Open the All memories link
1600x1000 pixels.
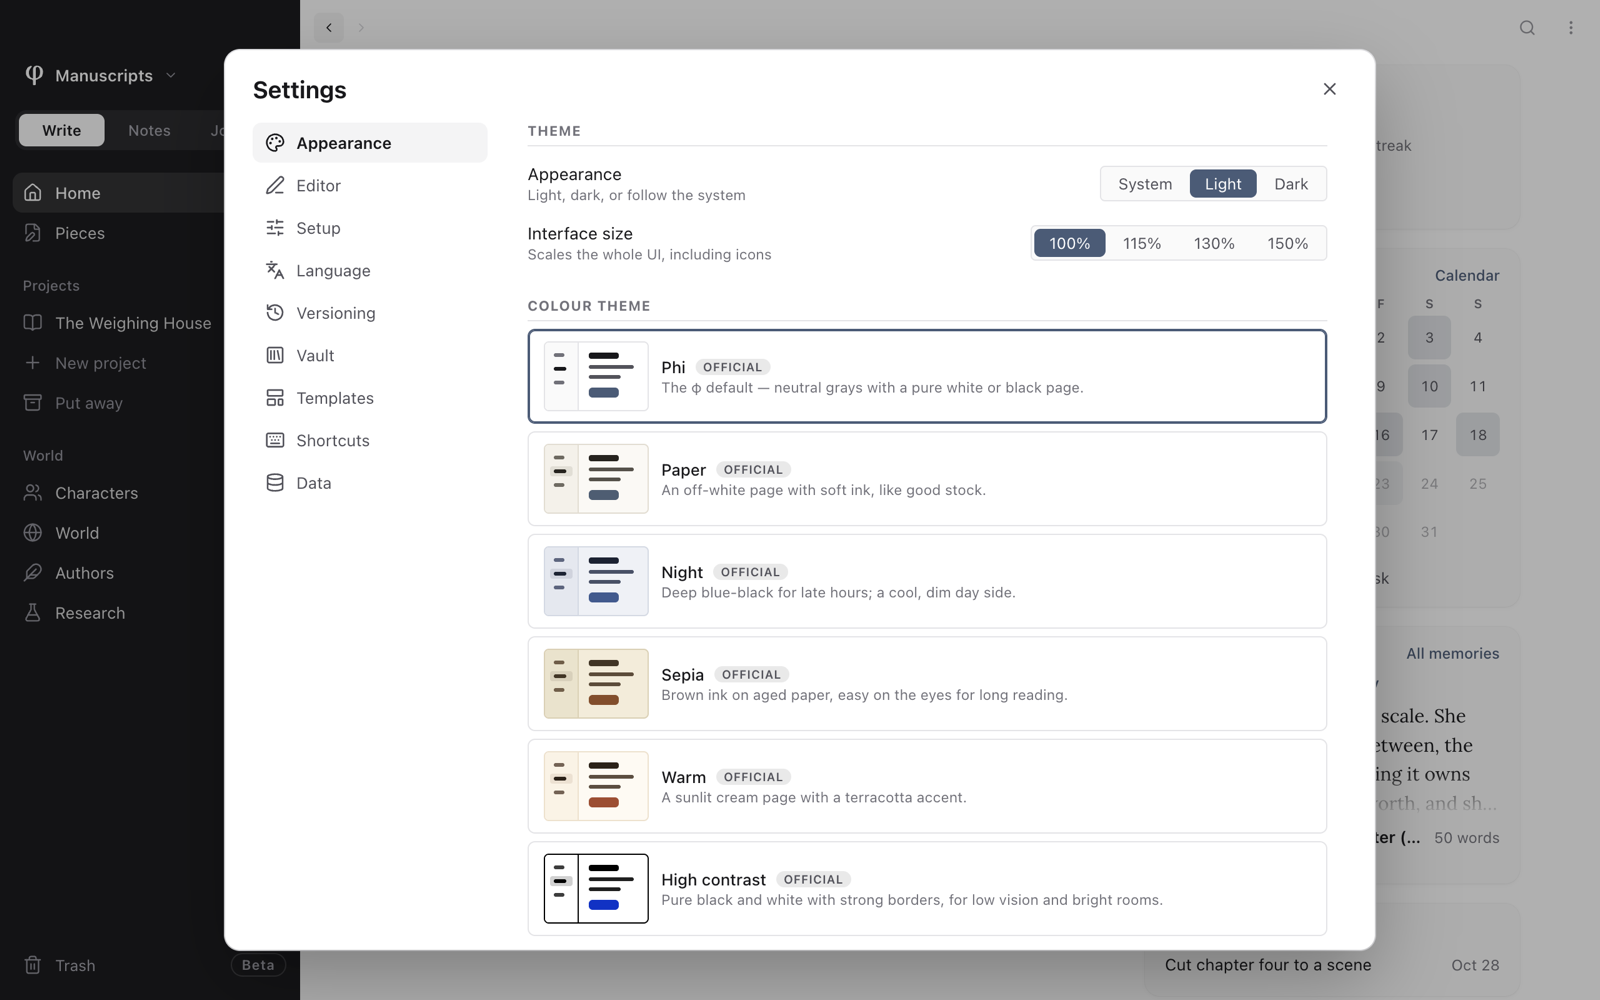1453,654
